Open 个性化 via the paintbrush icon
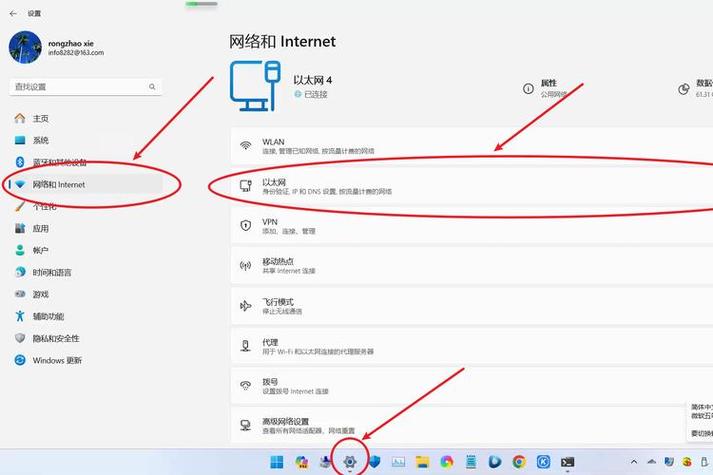 point(20,207)
